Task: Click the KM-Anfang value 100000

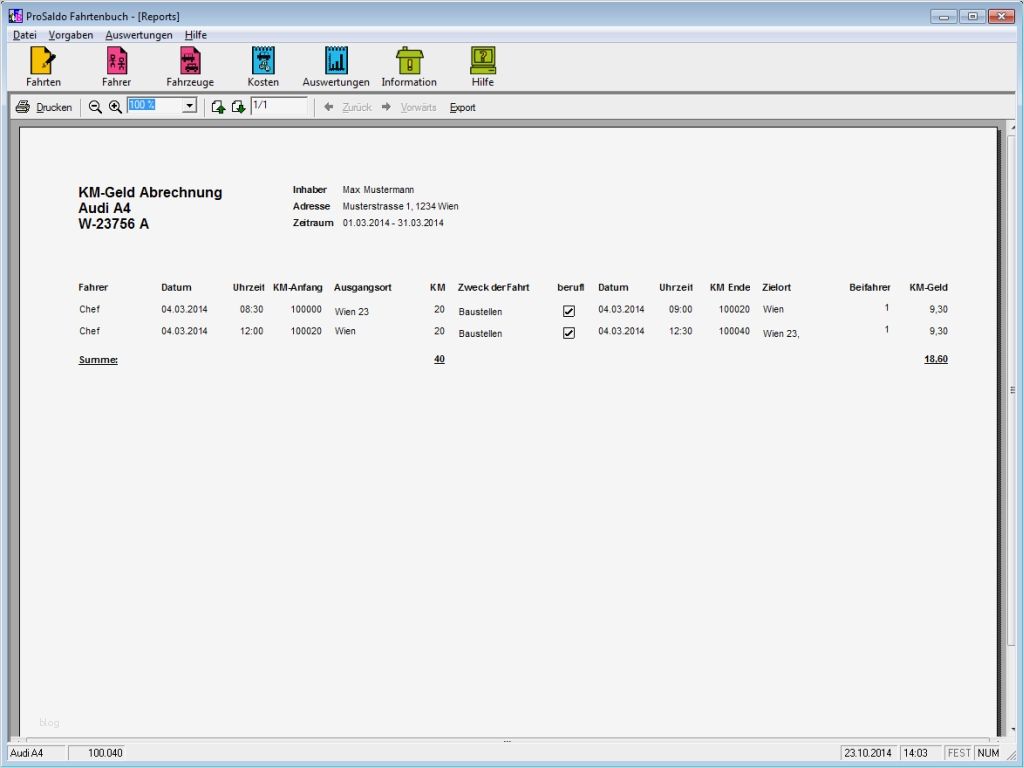Action: 306,309
